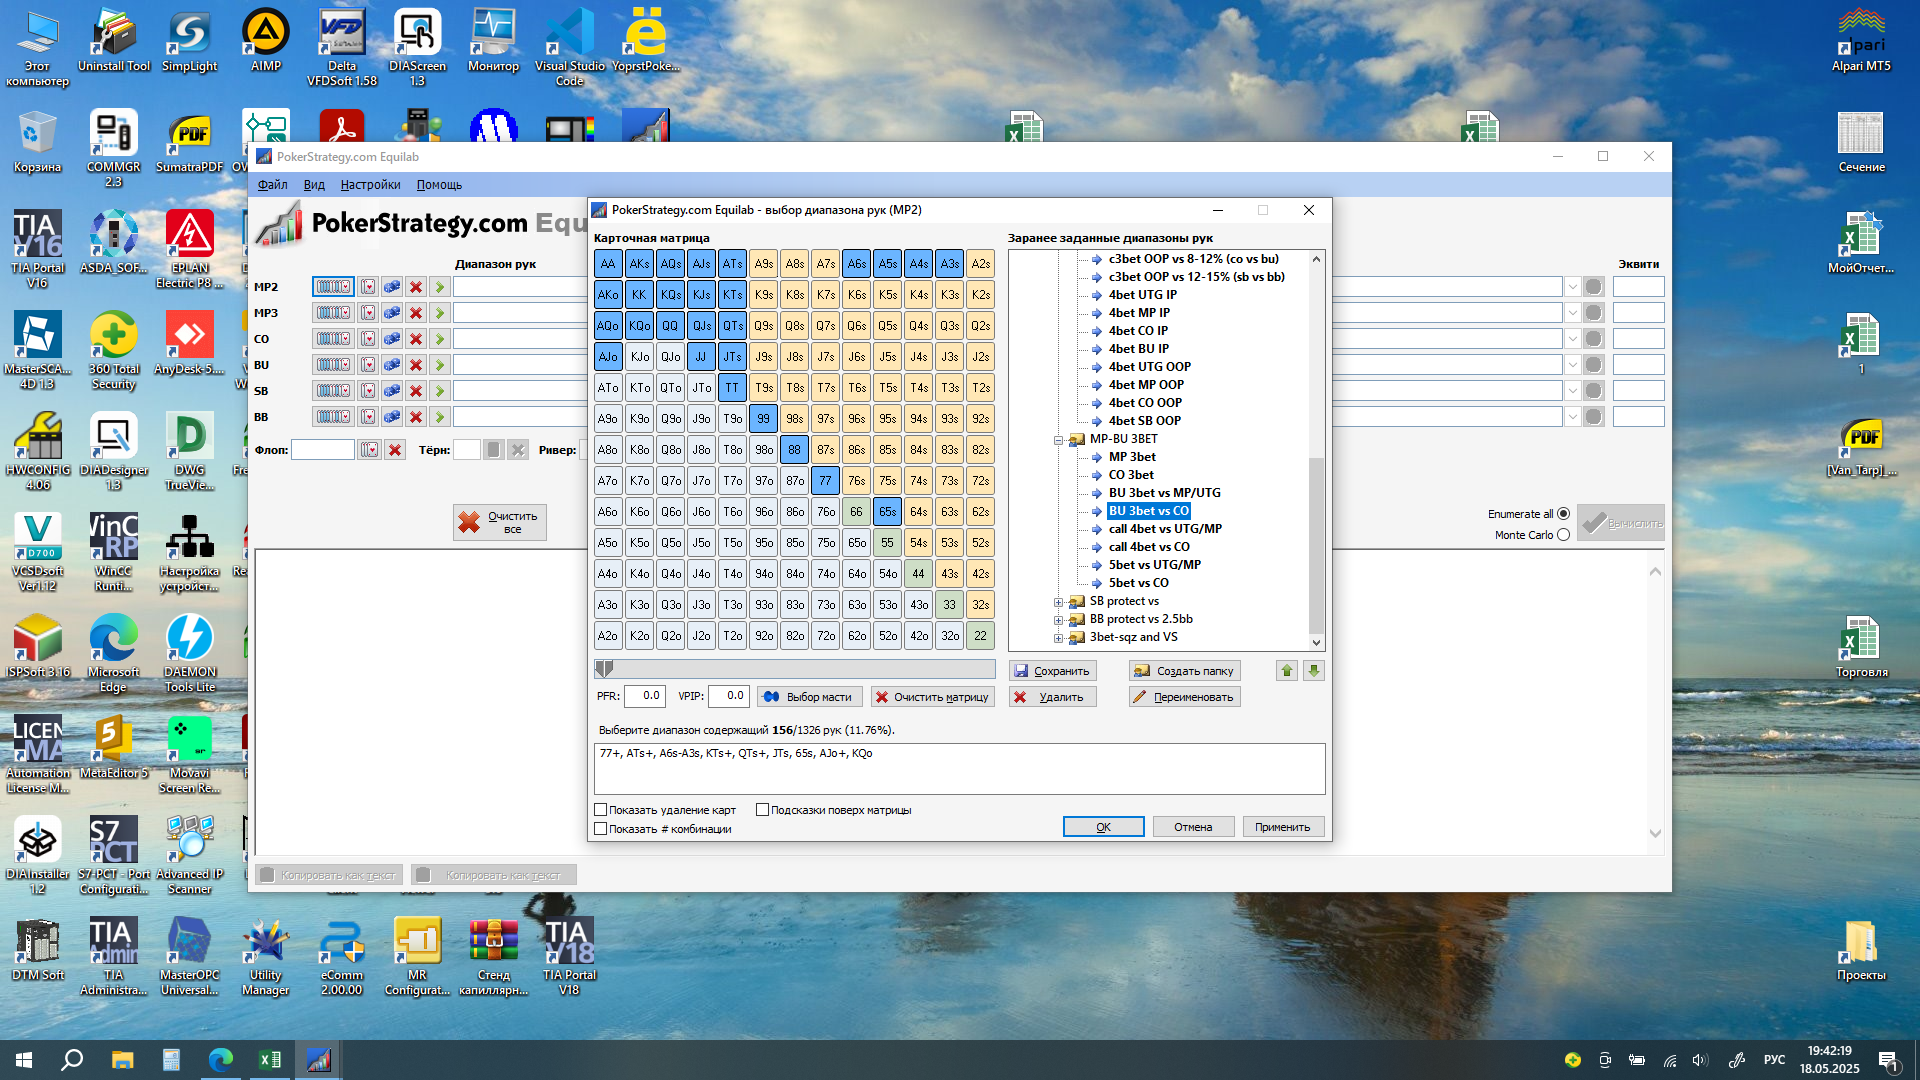Click the range percentage slider handle

(604, 669)
